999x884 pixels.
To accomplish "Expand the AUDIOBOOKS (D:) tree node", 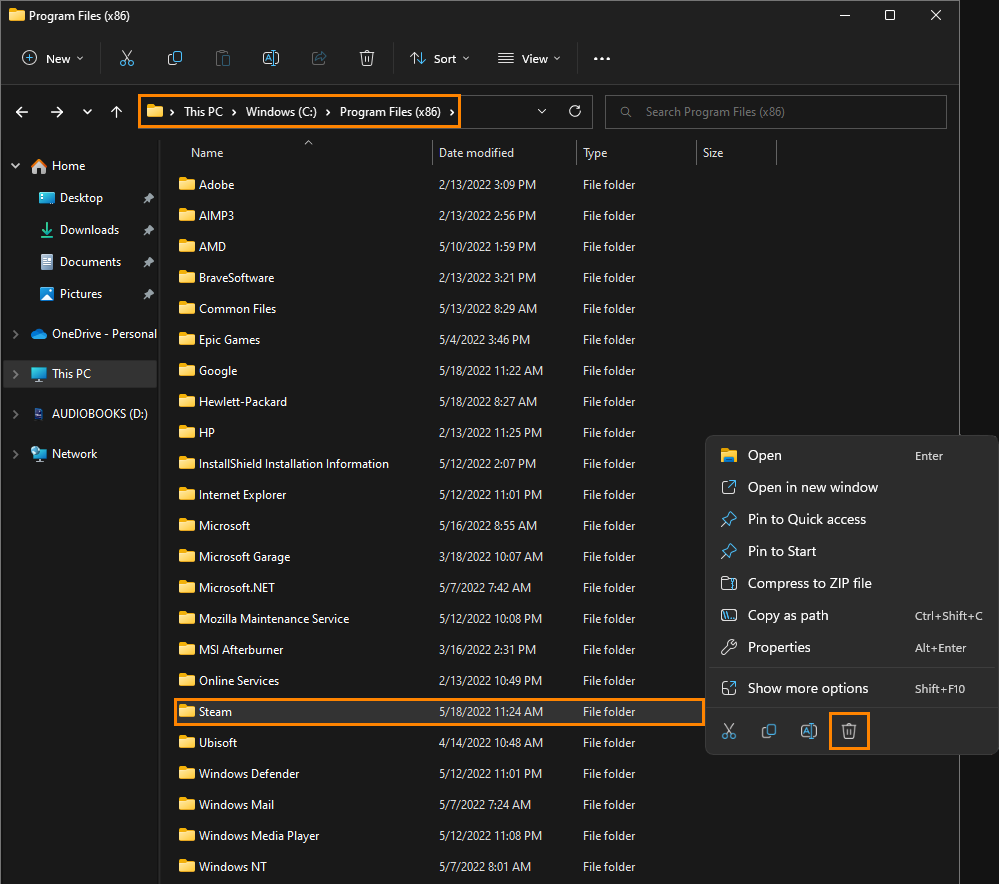I will coord(15,414).
